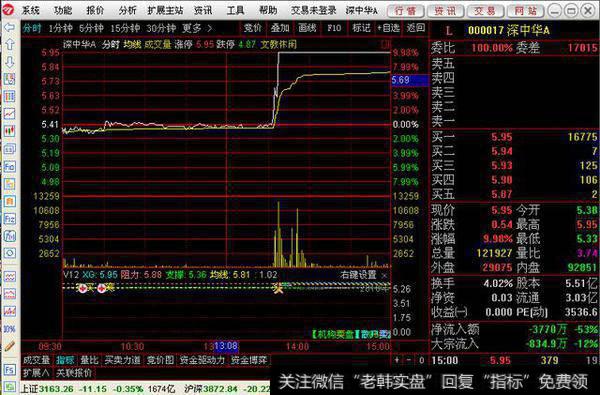Open the 分析 menu
Screen dimensions: 600x395
127,10
